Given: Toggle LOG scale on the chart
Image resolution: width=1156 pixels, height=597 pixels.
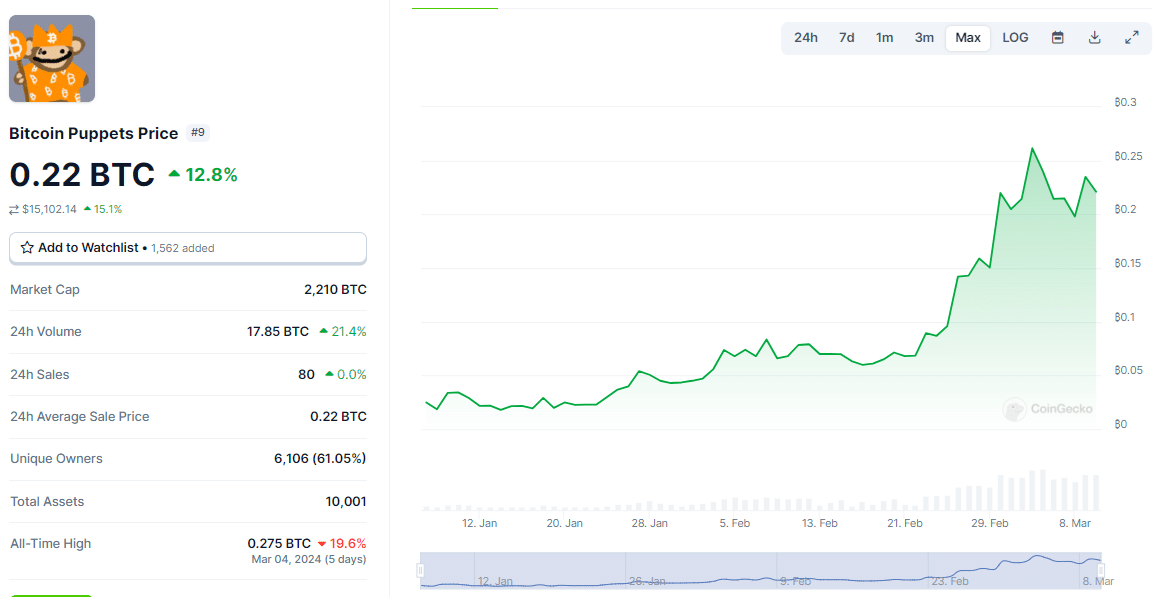Looking at the screenshot, I should 1015,38.
